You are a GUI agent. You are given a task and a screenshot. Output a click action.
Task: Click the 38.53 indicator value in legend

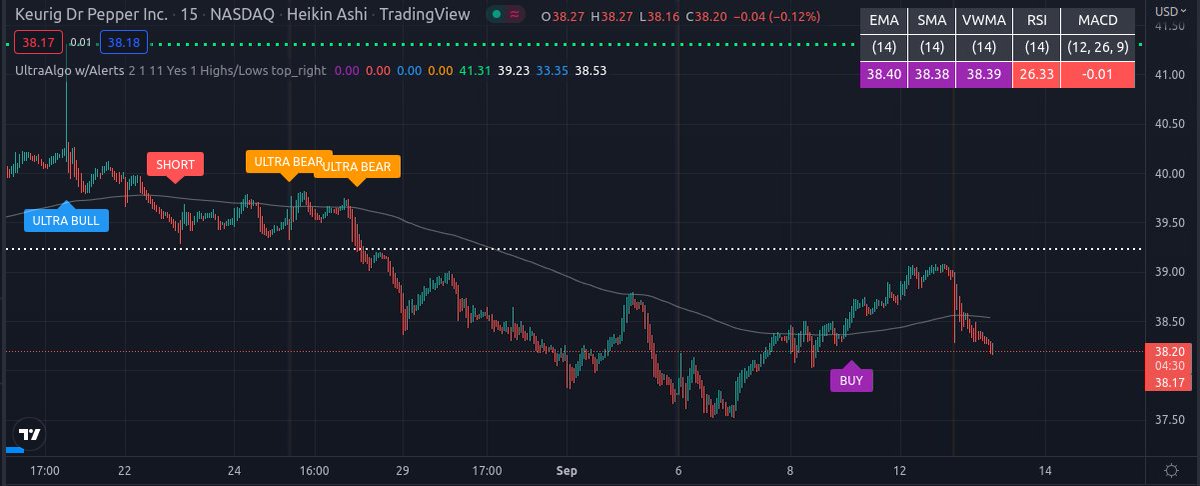tap(590, 71)
